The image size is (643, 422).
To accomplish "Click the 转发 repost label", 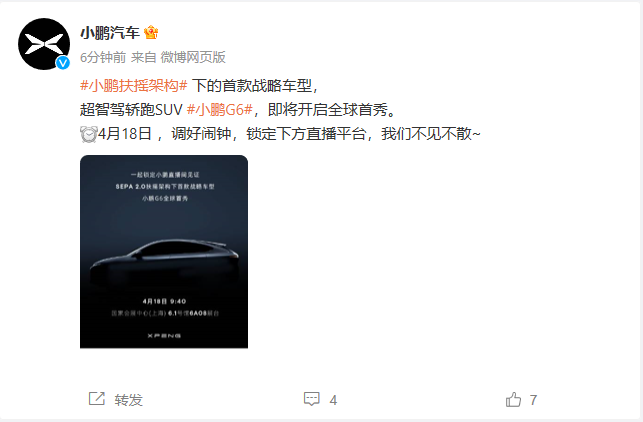I will click(x=129, y=400).
